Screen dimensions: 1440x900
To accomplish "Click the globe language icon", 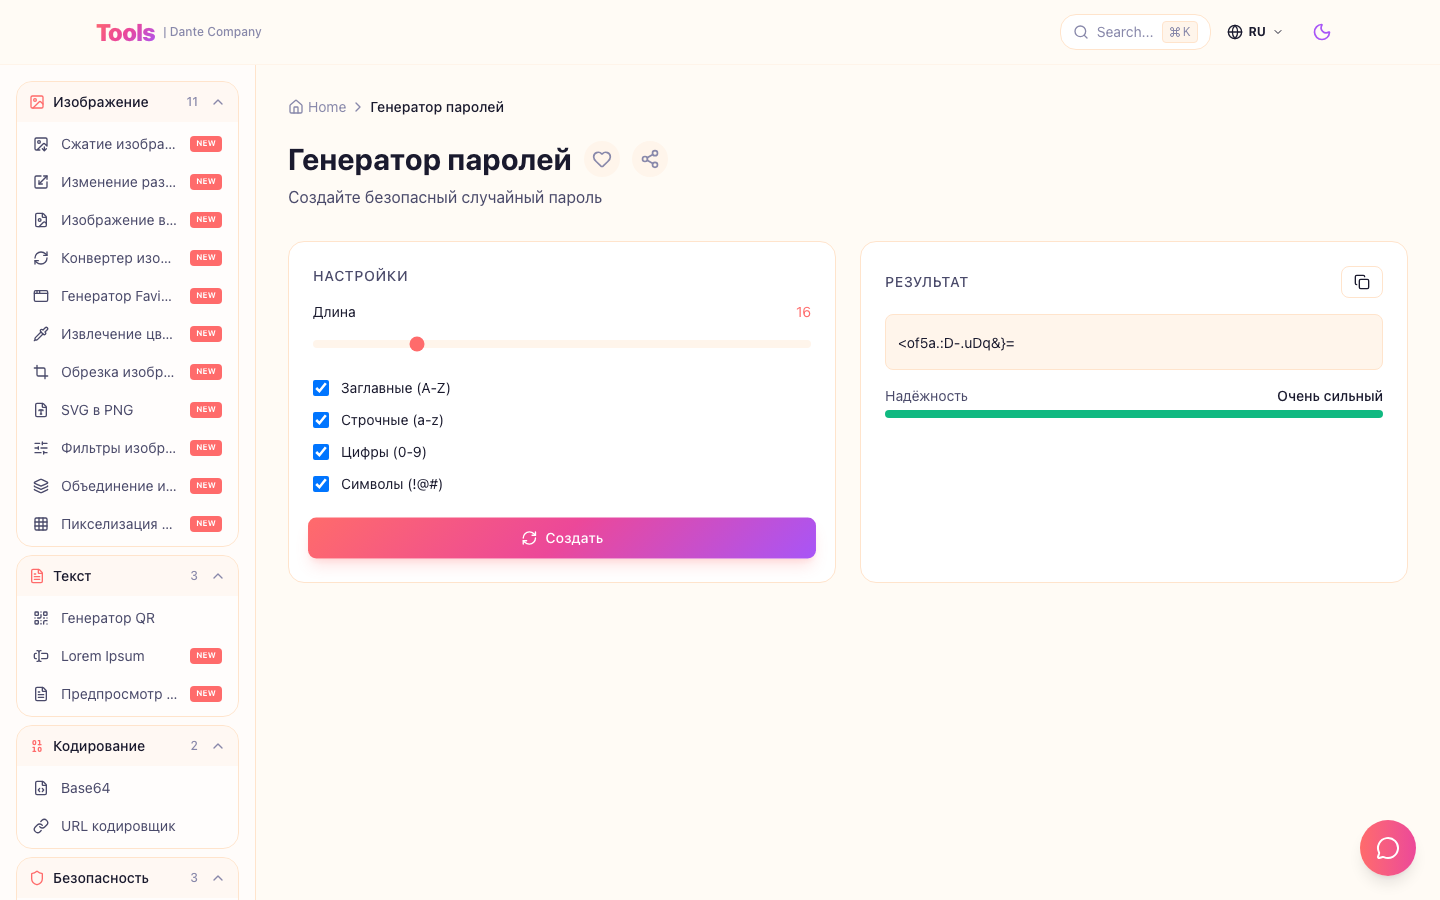I will click(1235, 32).
